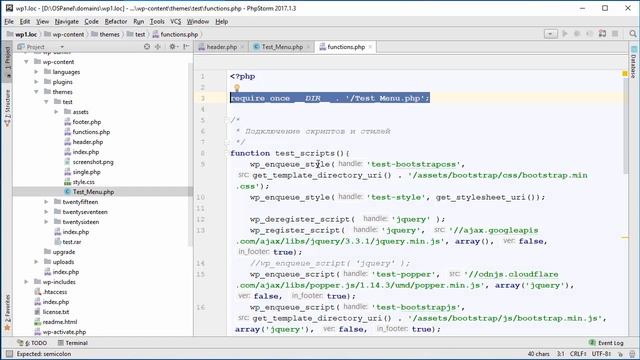Expand the assets folder
The image size is (640, 360).
(x=56, y=112)
